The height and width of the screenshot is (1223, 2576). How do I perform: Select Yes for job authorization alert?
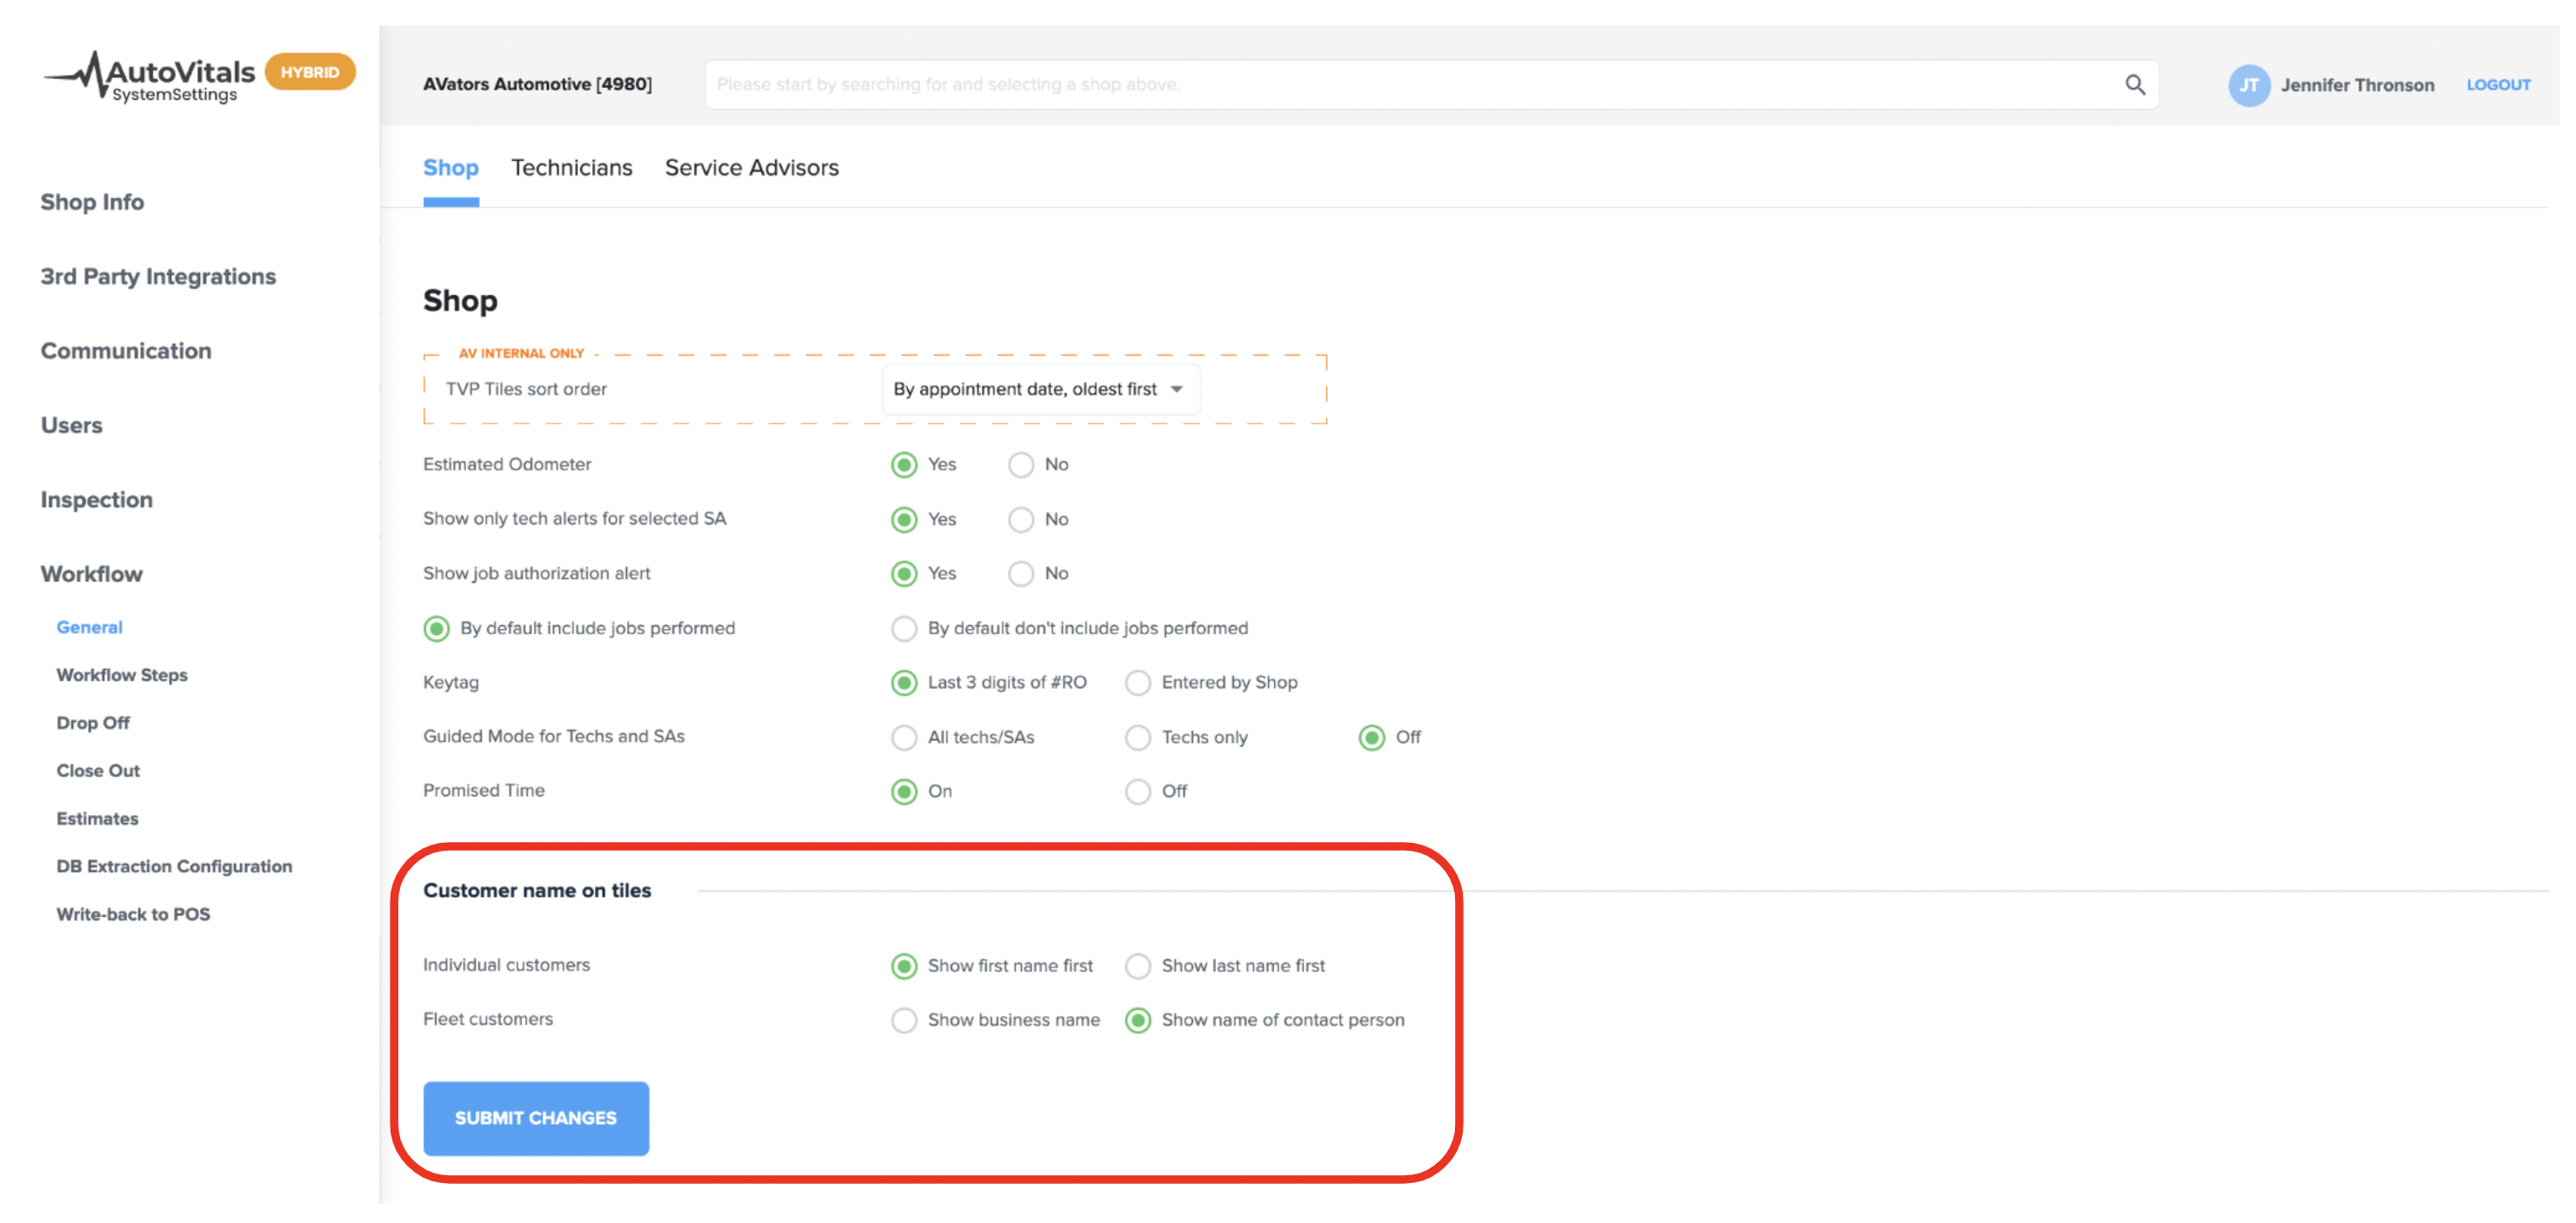[904, 574]
